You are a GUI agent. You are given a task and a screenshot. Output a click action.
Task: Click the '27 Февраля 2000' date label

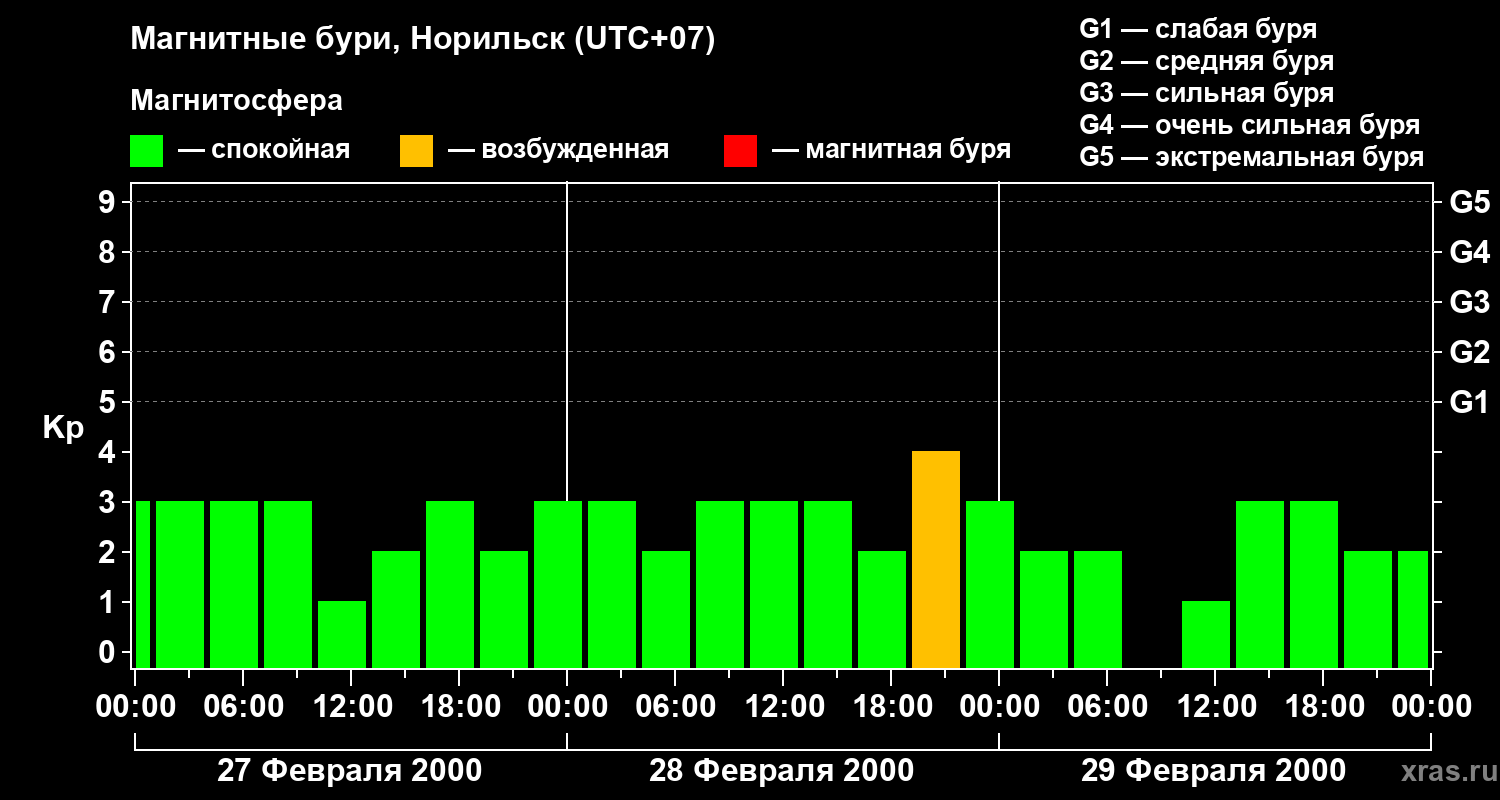click(x=350, y=771)
